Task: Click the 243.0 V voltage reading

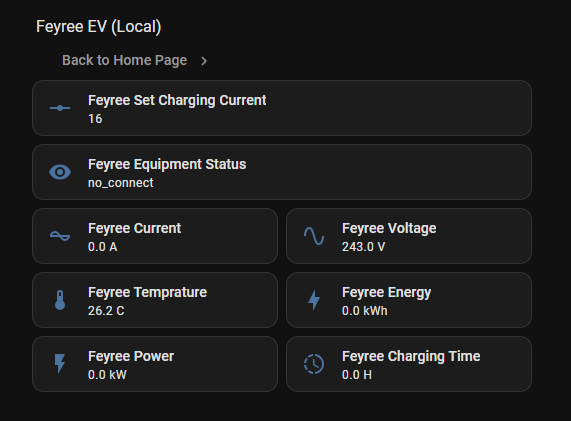Action: (x=363, y=247)
